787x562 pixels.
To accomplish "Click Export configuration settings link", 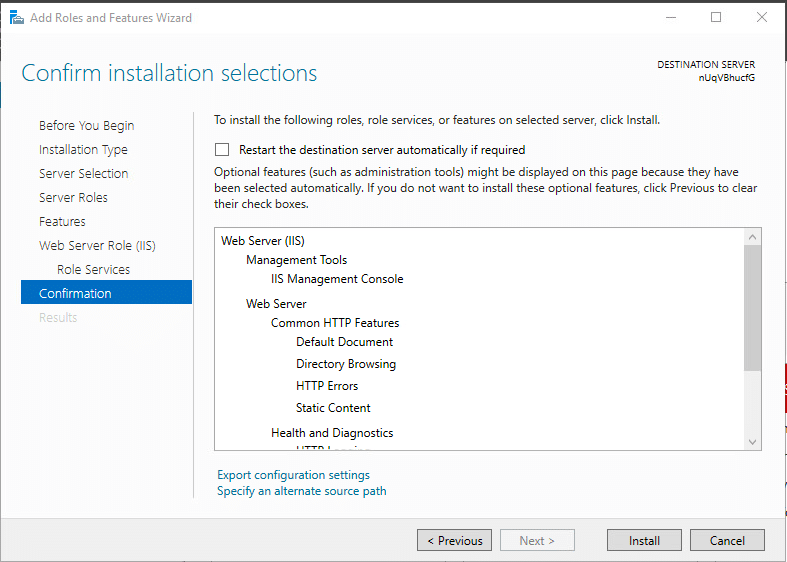I will pos(293,475).
